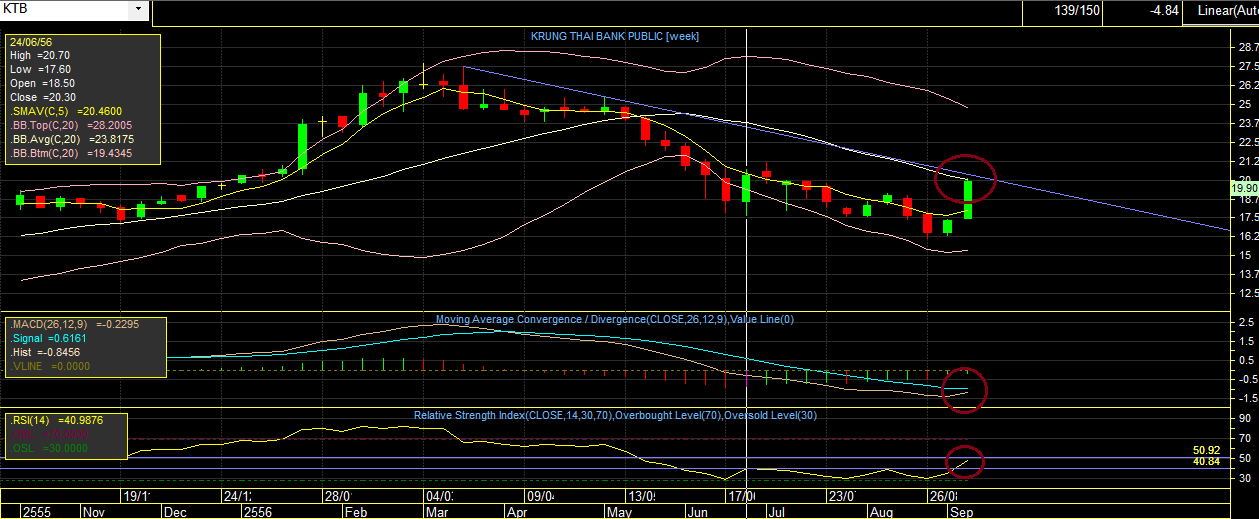Click the KTB symbol input field
This screenshot has width=1259, height=519.
(65, 9)
